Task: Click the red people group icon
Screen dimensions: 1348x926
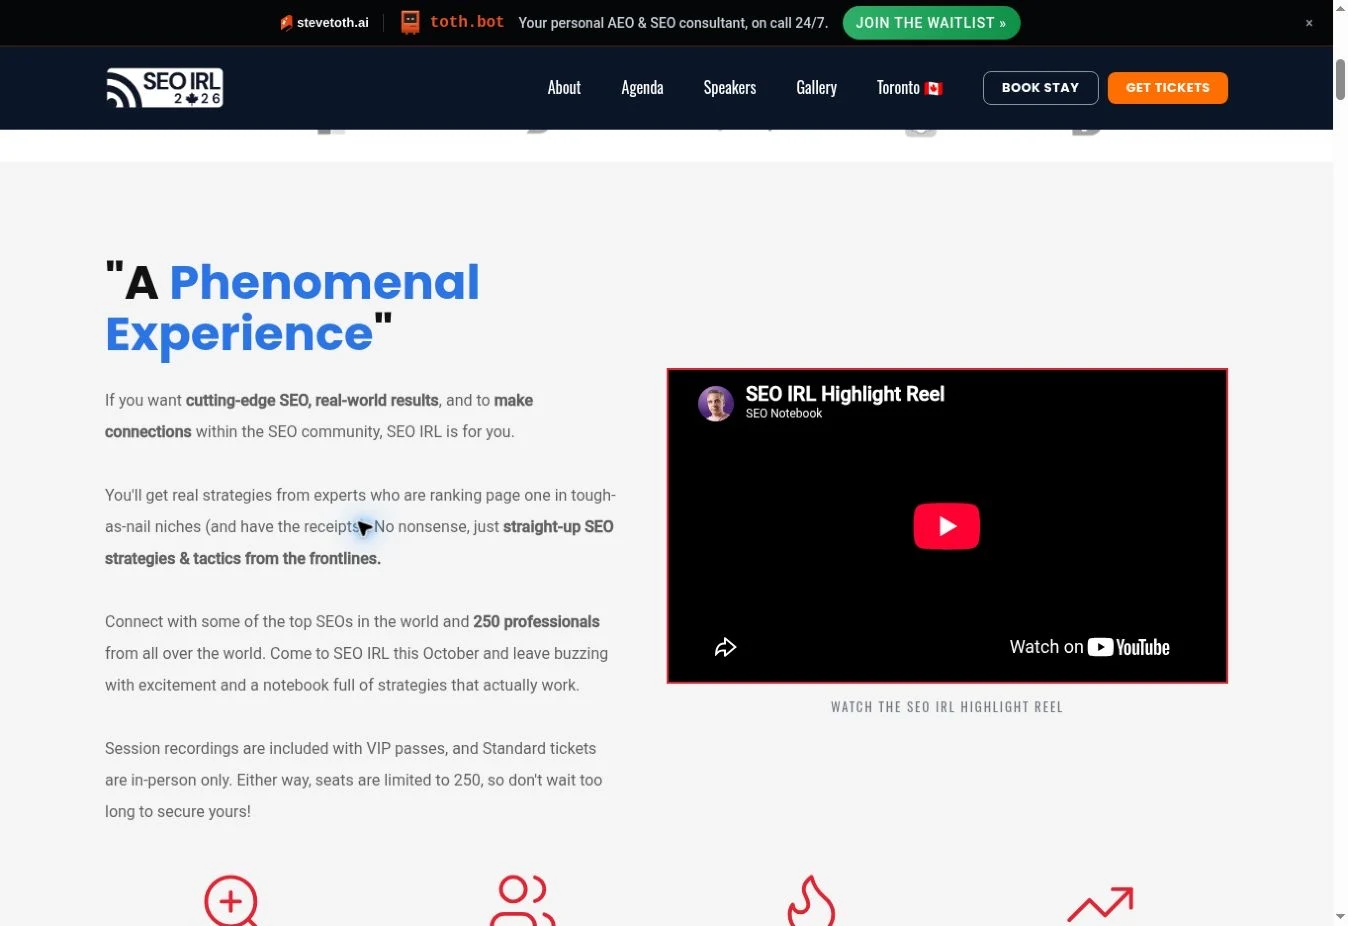Action: [x=522, y=902]
